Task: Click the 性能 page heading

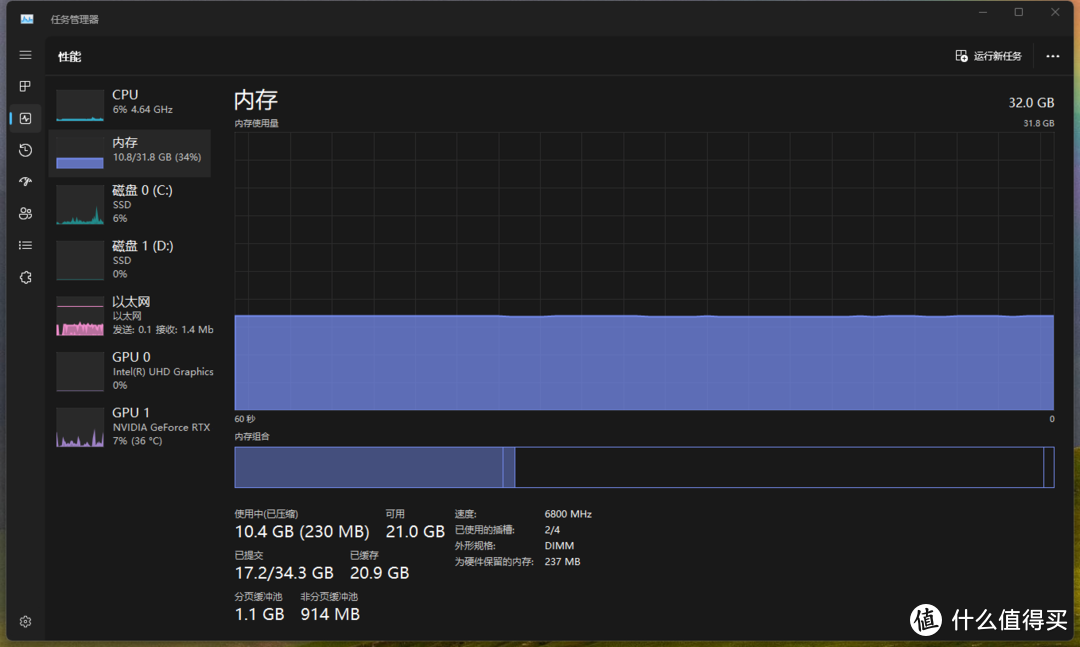Action: [x=70, y=57]
